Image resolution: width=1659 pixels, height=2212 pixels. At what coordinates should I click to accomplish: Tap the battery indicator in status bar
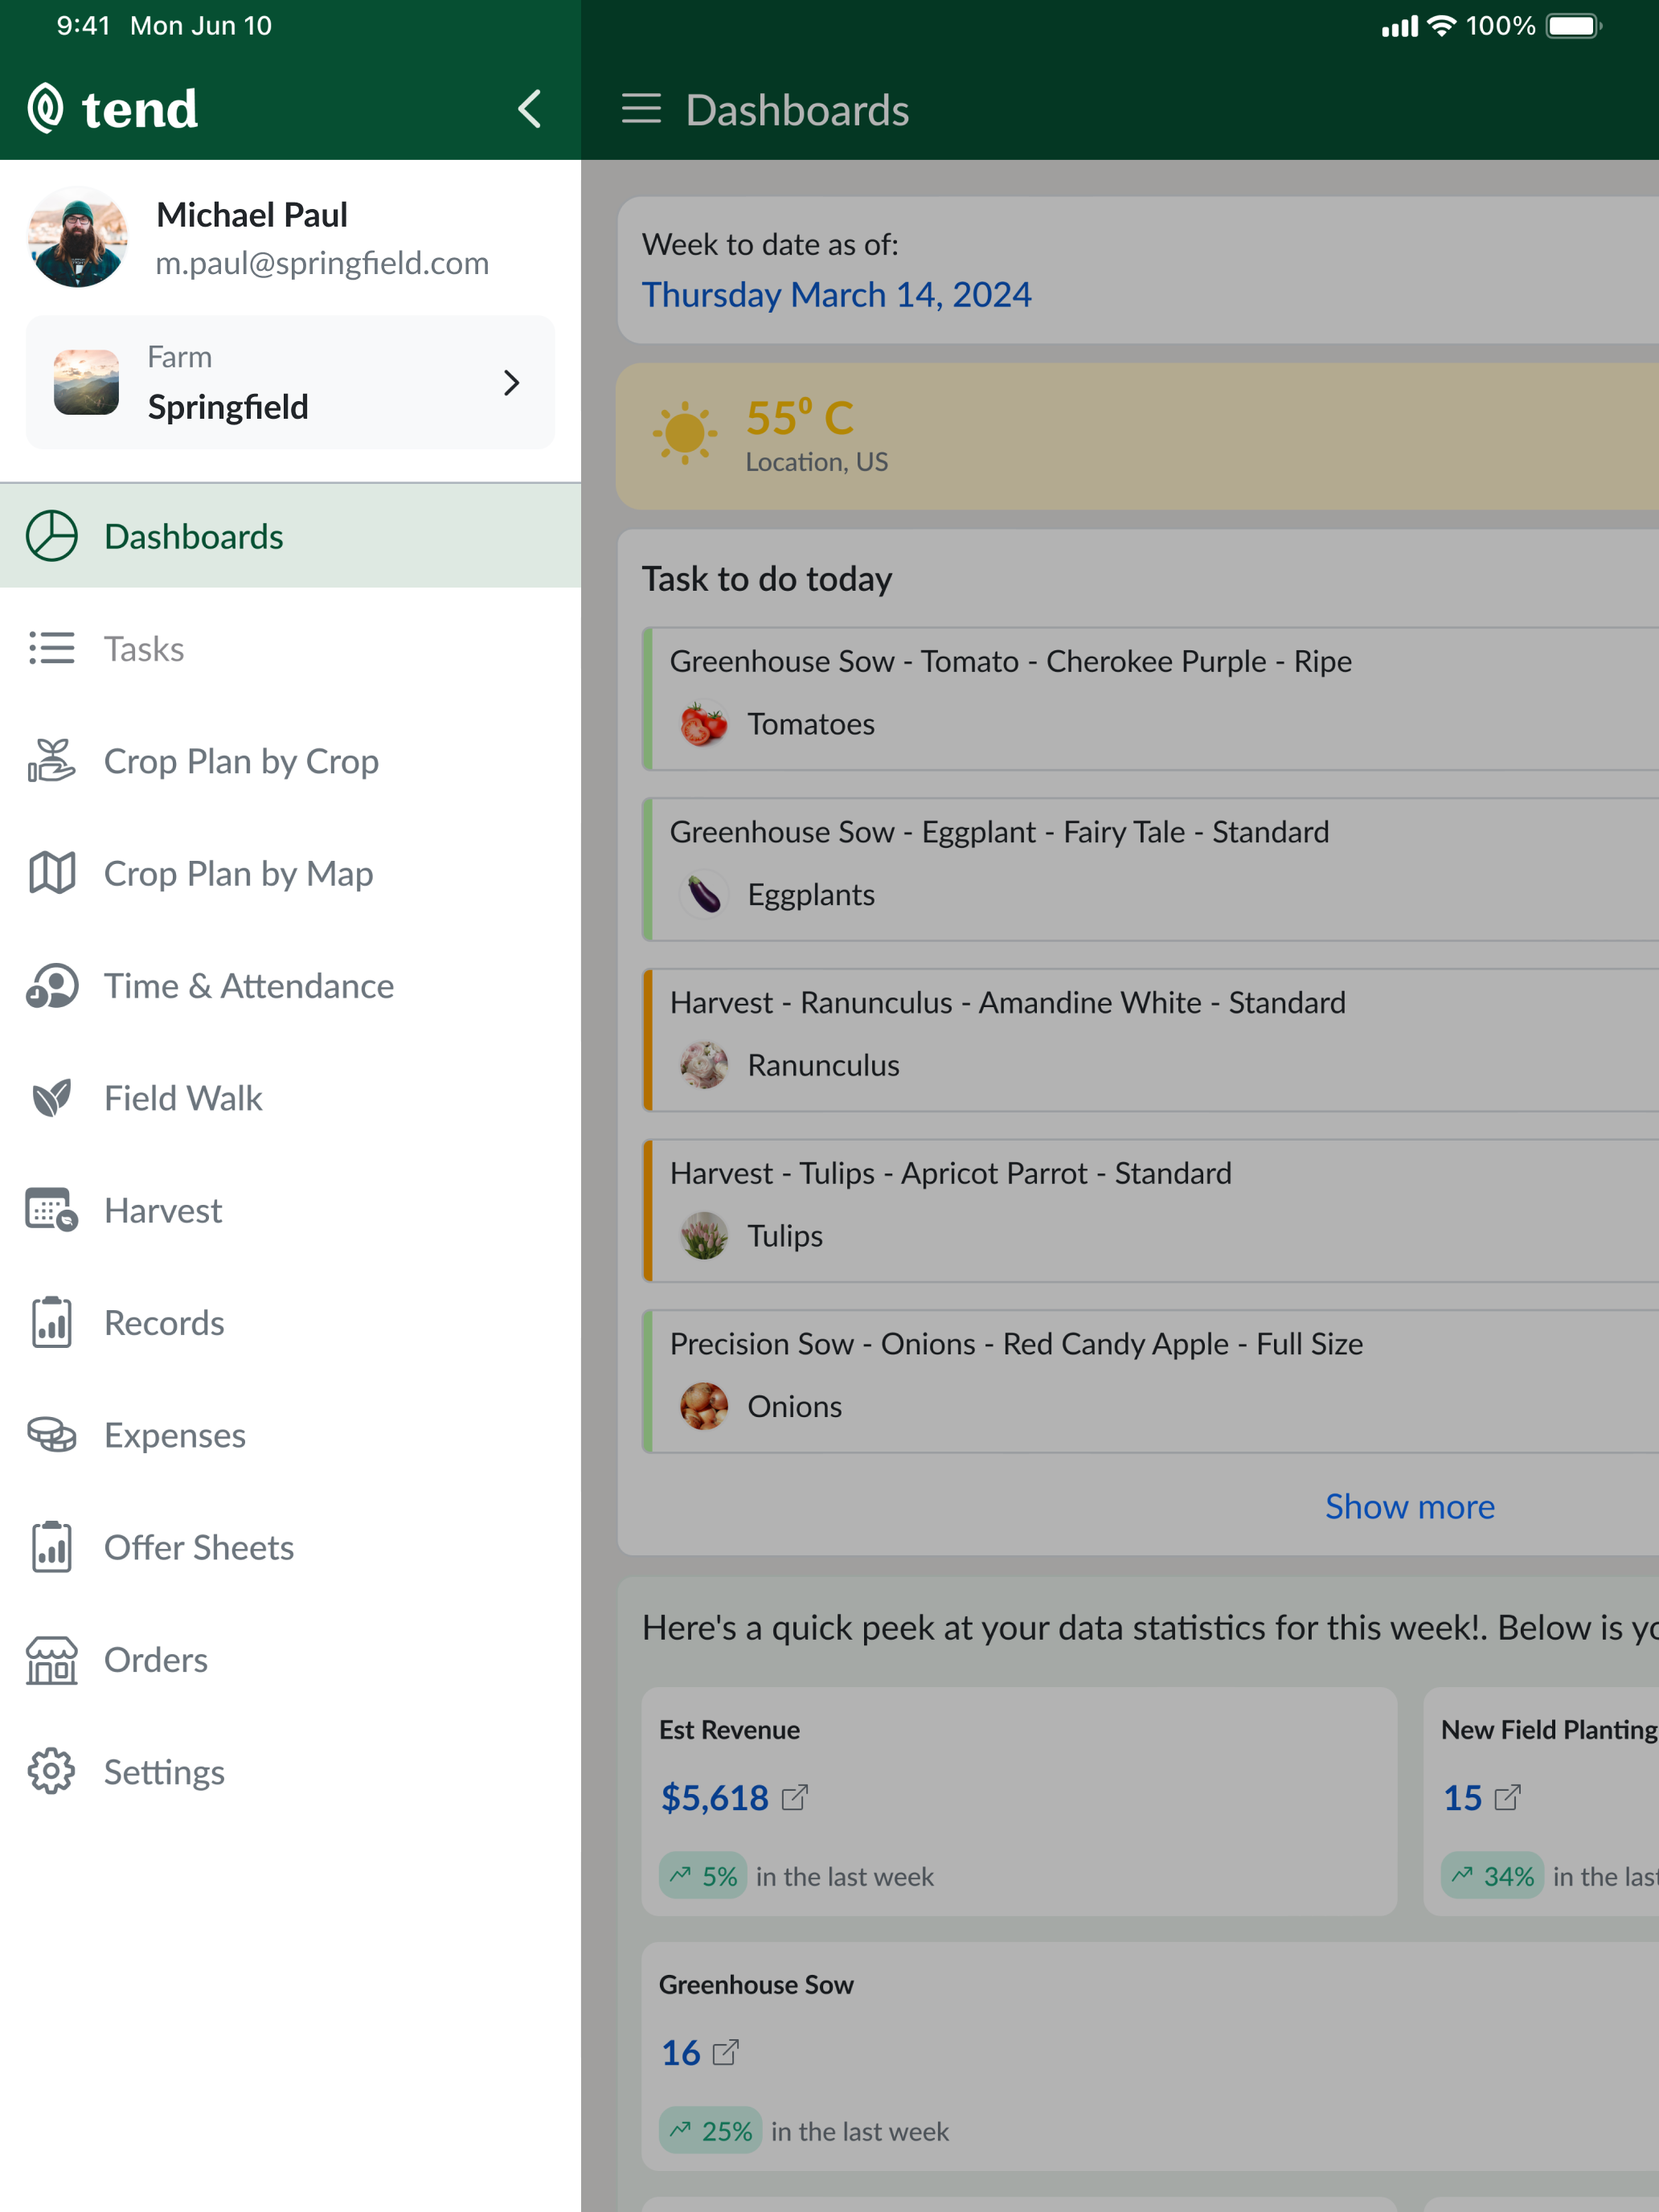1574,26
